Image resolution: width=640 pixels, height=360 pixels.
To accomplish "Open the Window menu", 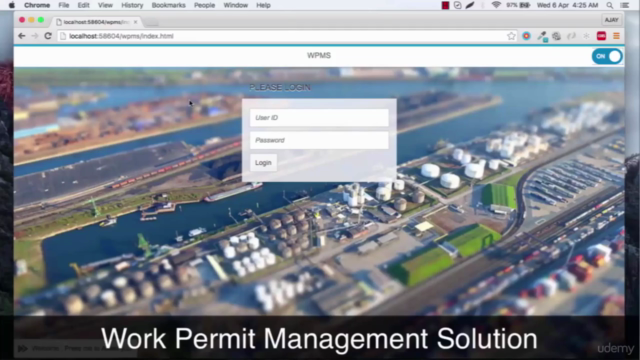I will (x=236, y=5).
